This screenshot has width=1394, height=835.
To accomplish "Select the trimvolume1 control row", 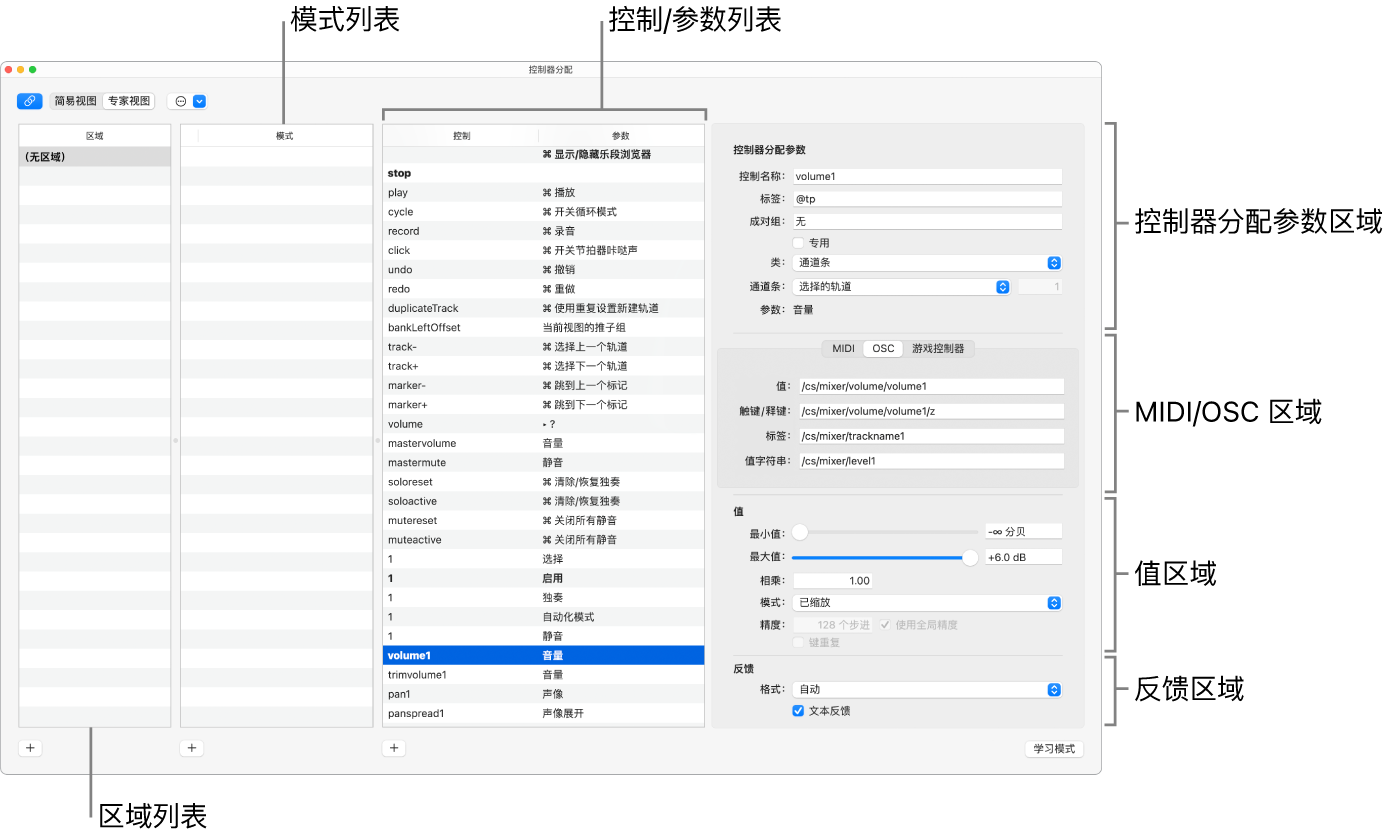I will pos(544,675).
